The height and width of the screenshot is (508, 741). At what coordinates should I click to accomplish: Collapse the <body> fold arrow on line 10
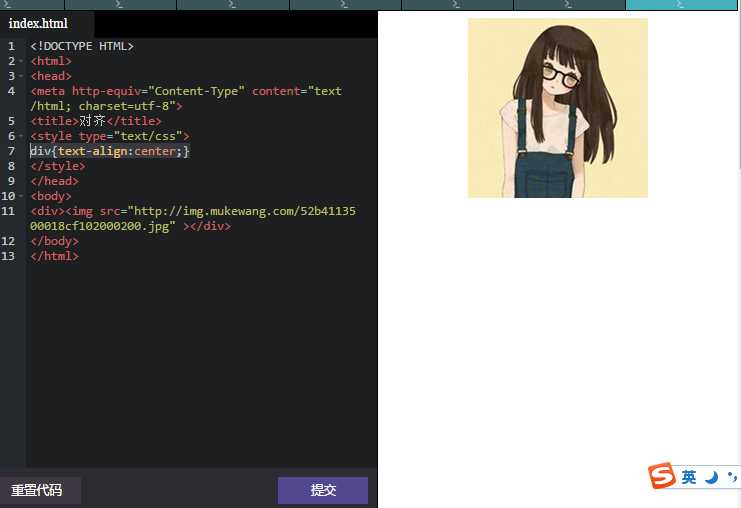coord(21,196)
